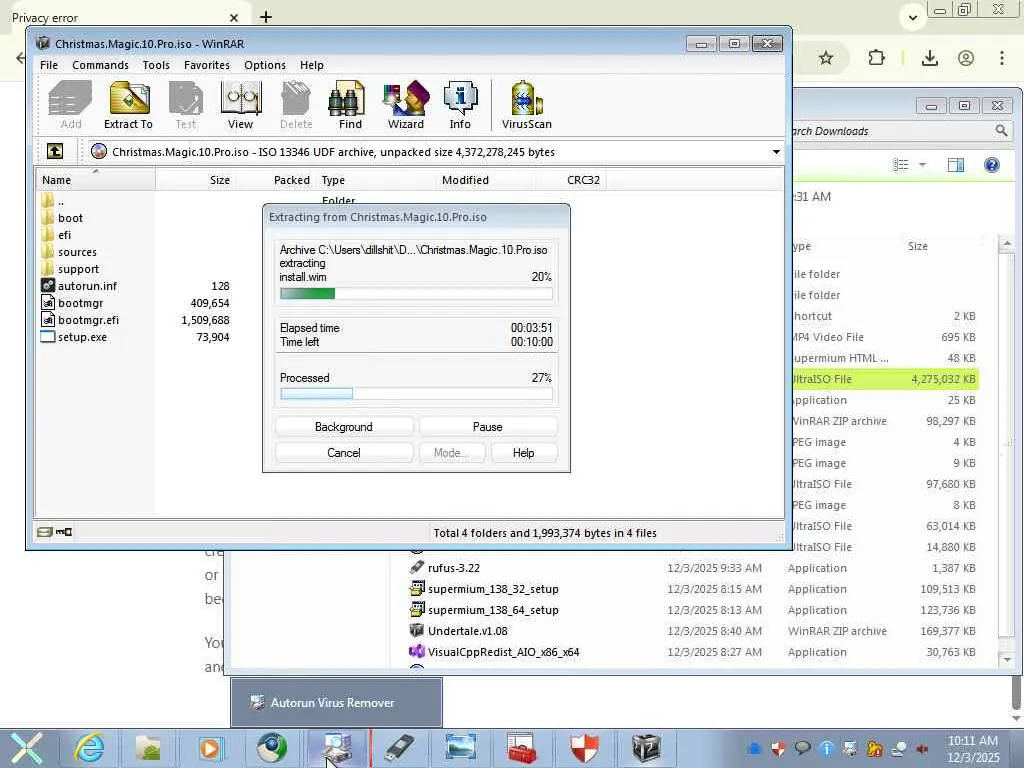This screenshot has width=1024, height=768.
Task: Go up one level with the arrow icon
Action: tap(55, 152)
